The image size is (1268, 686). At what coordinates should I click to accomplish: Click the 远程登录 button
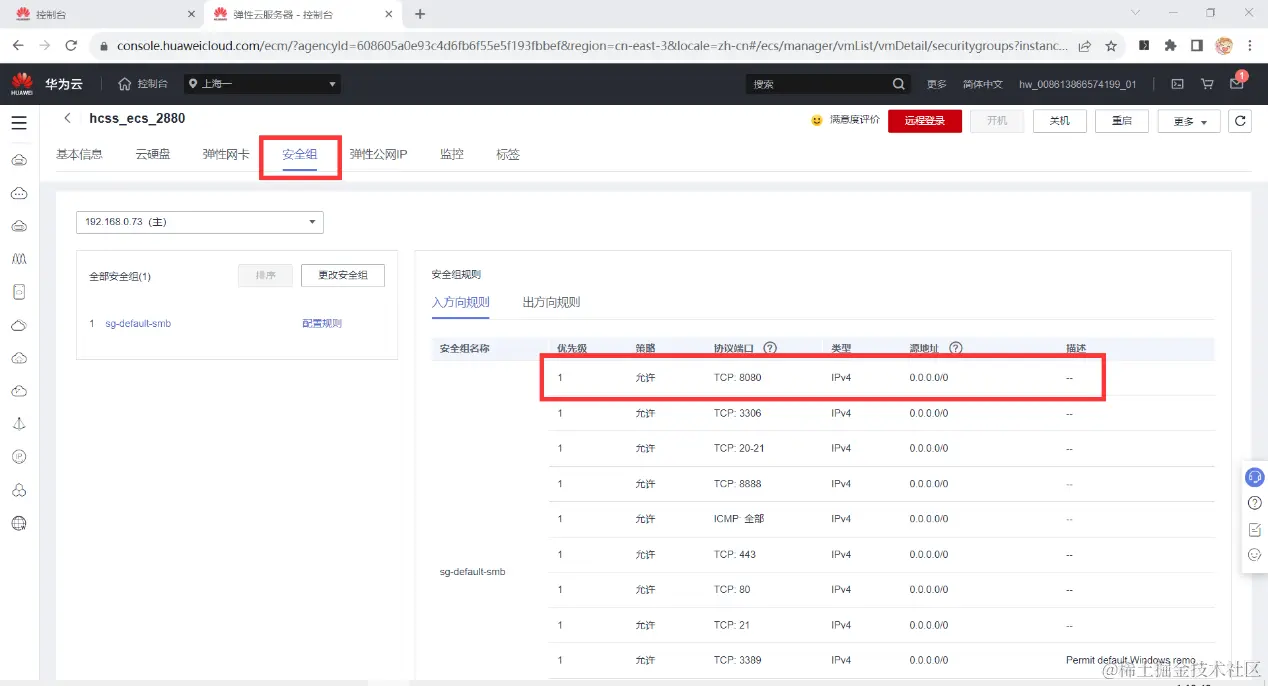(924, 121)
